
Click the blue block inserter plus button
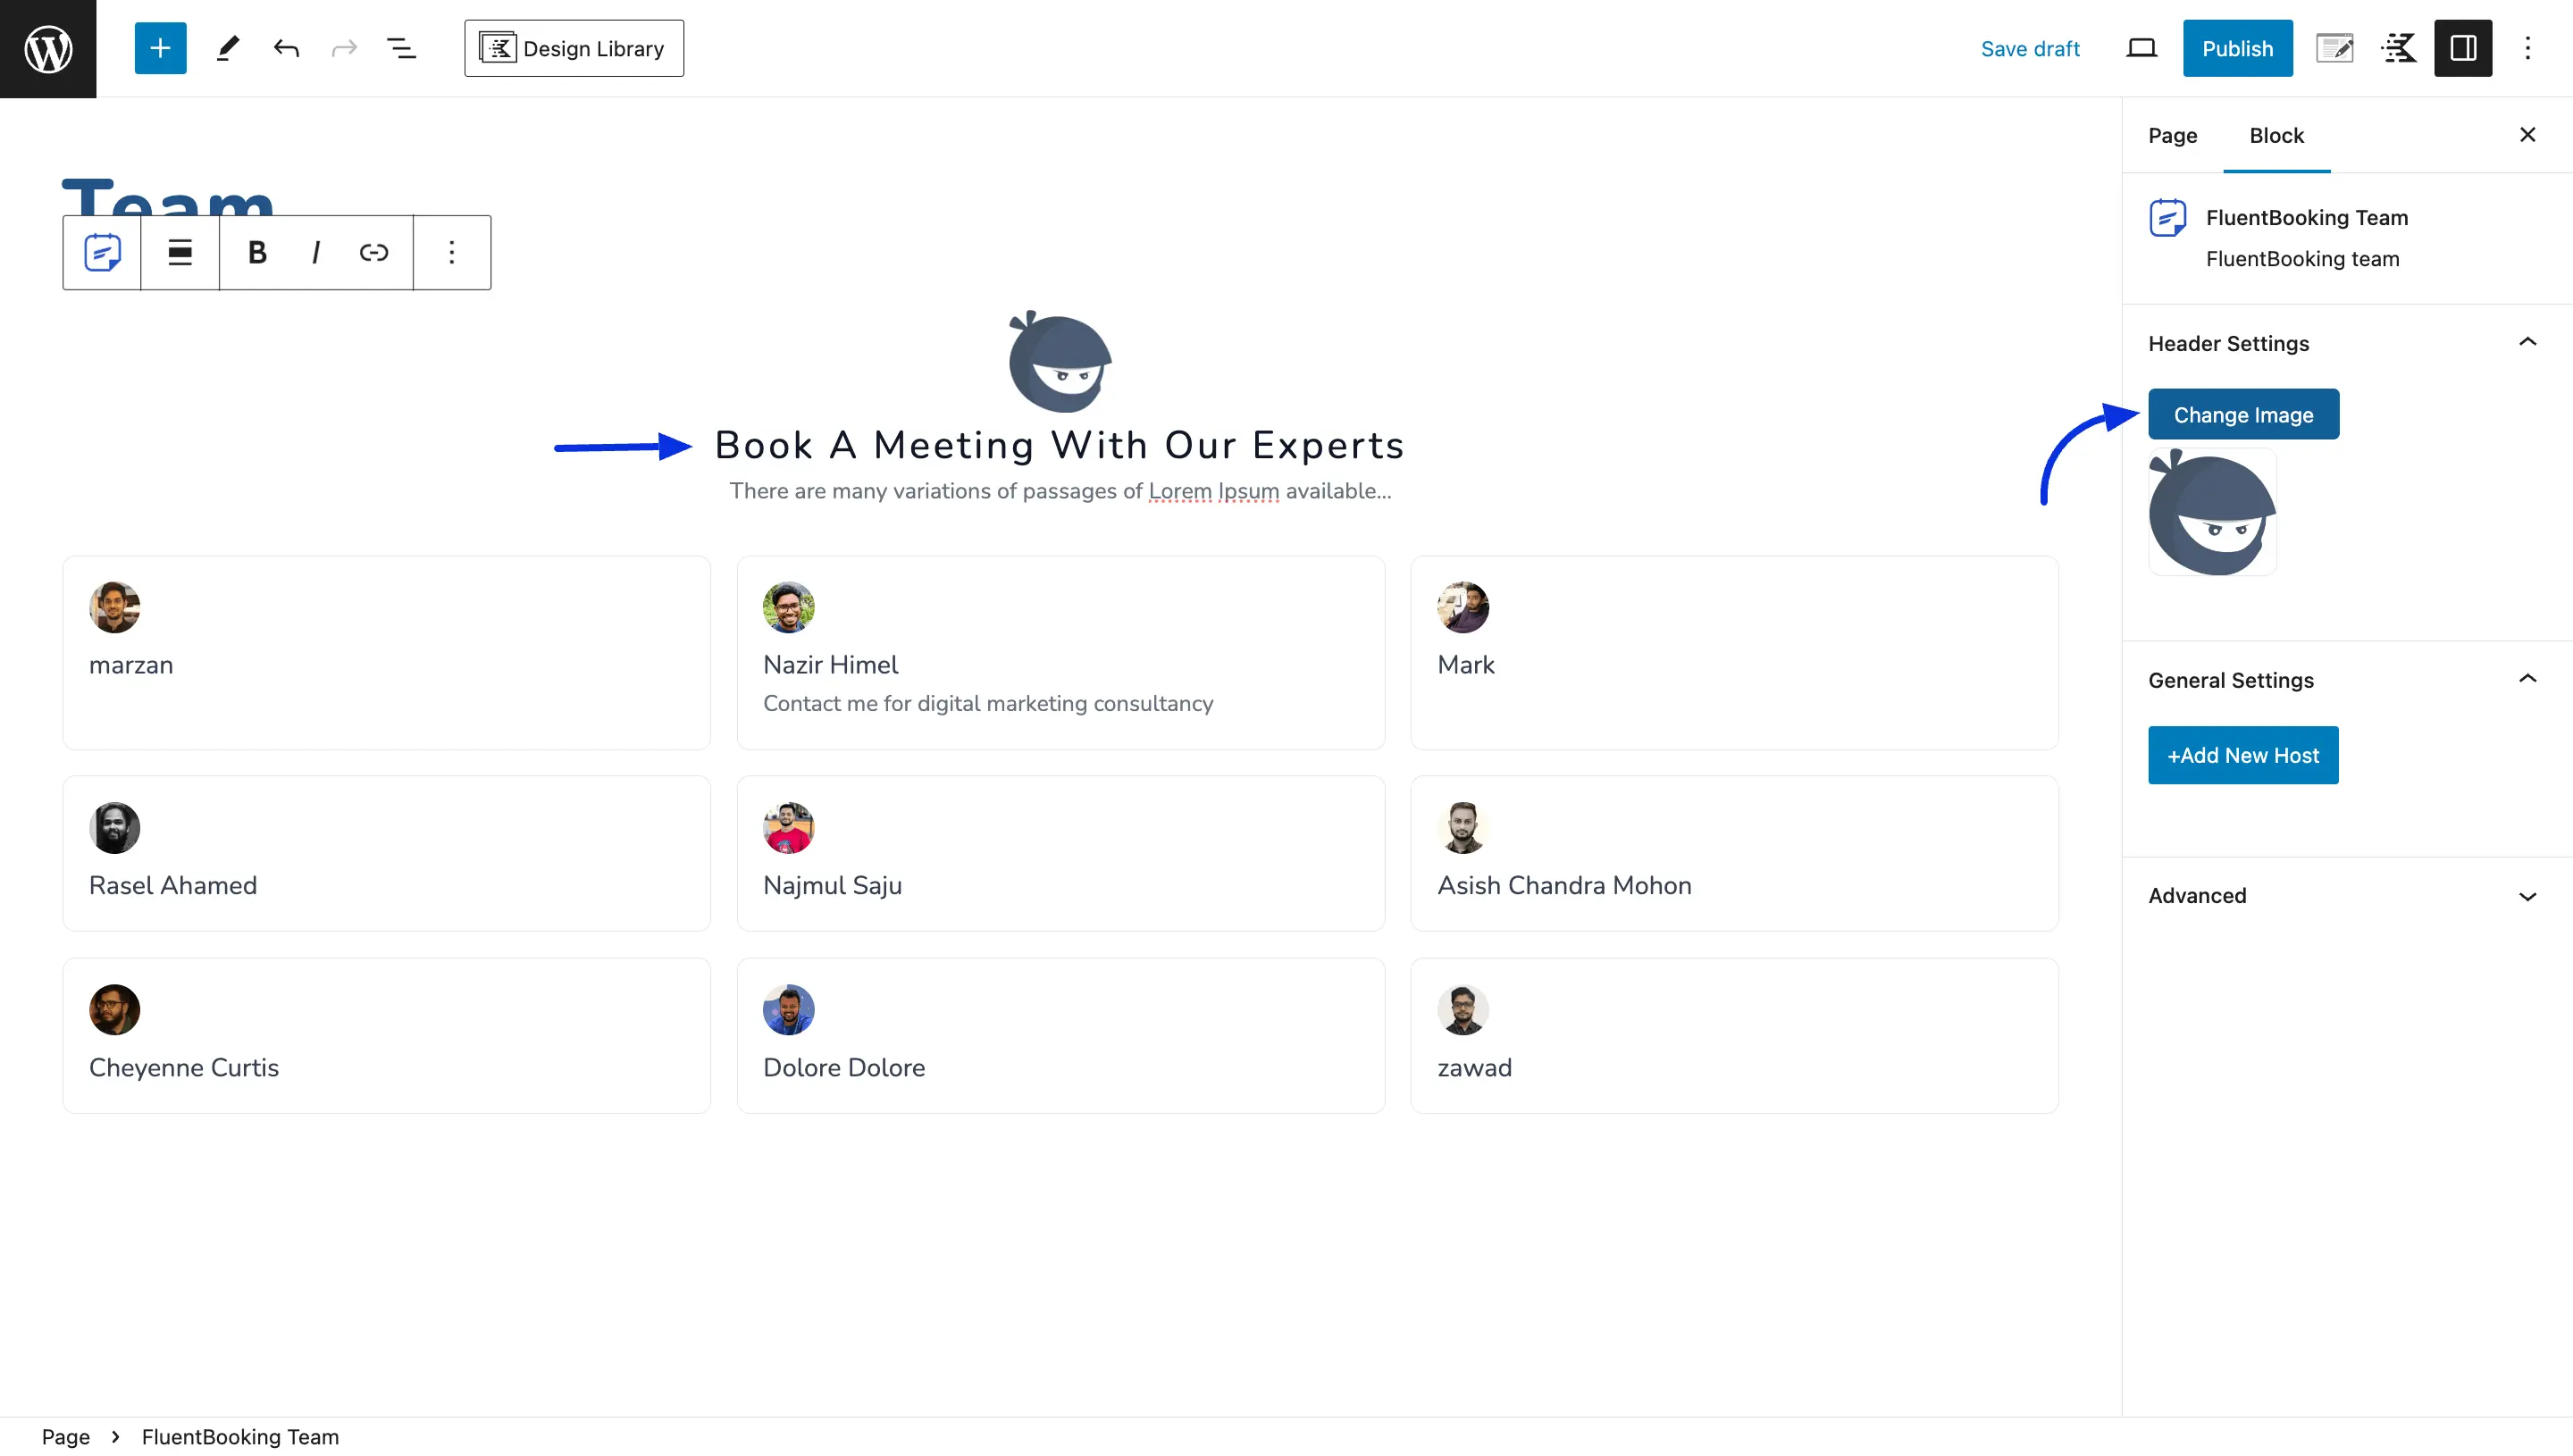(x=160, y=48)
